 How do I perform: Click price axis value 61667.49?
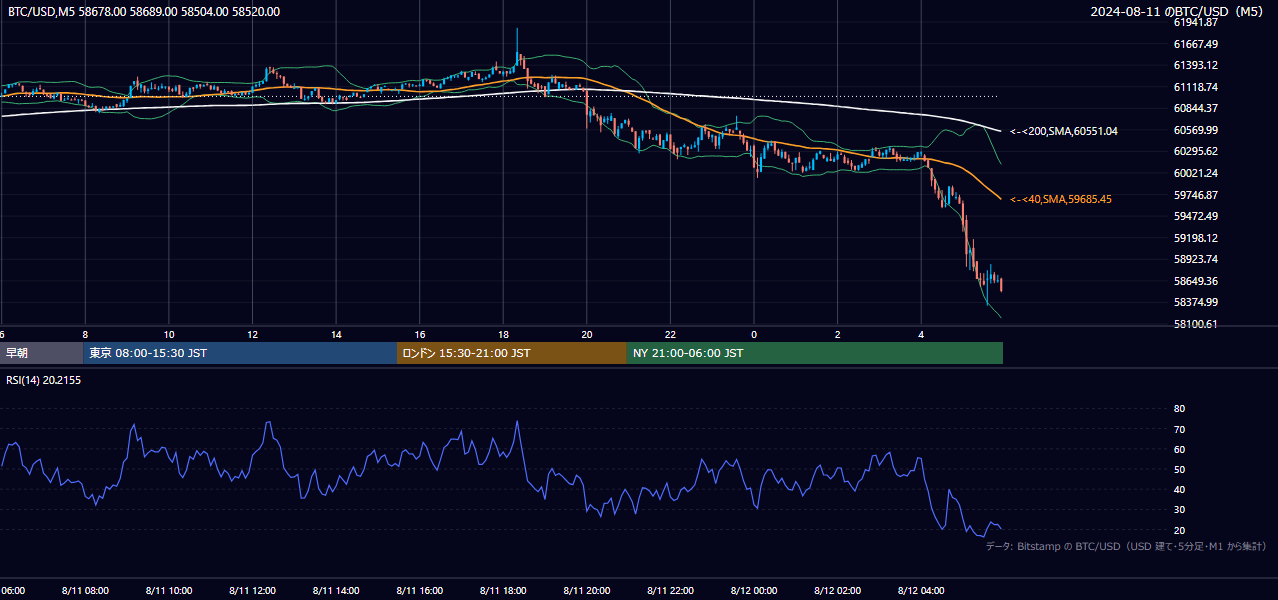pos(1195,44)
